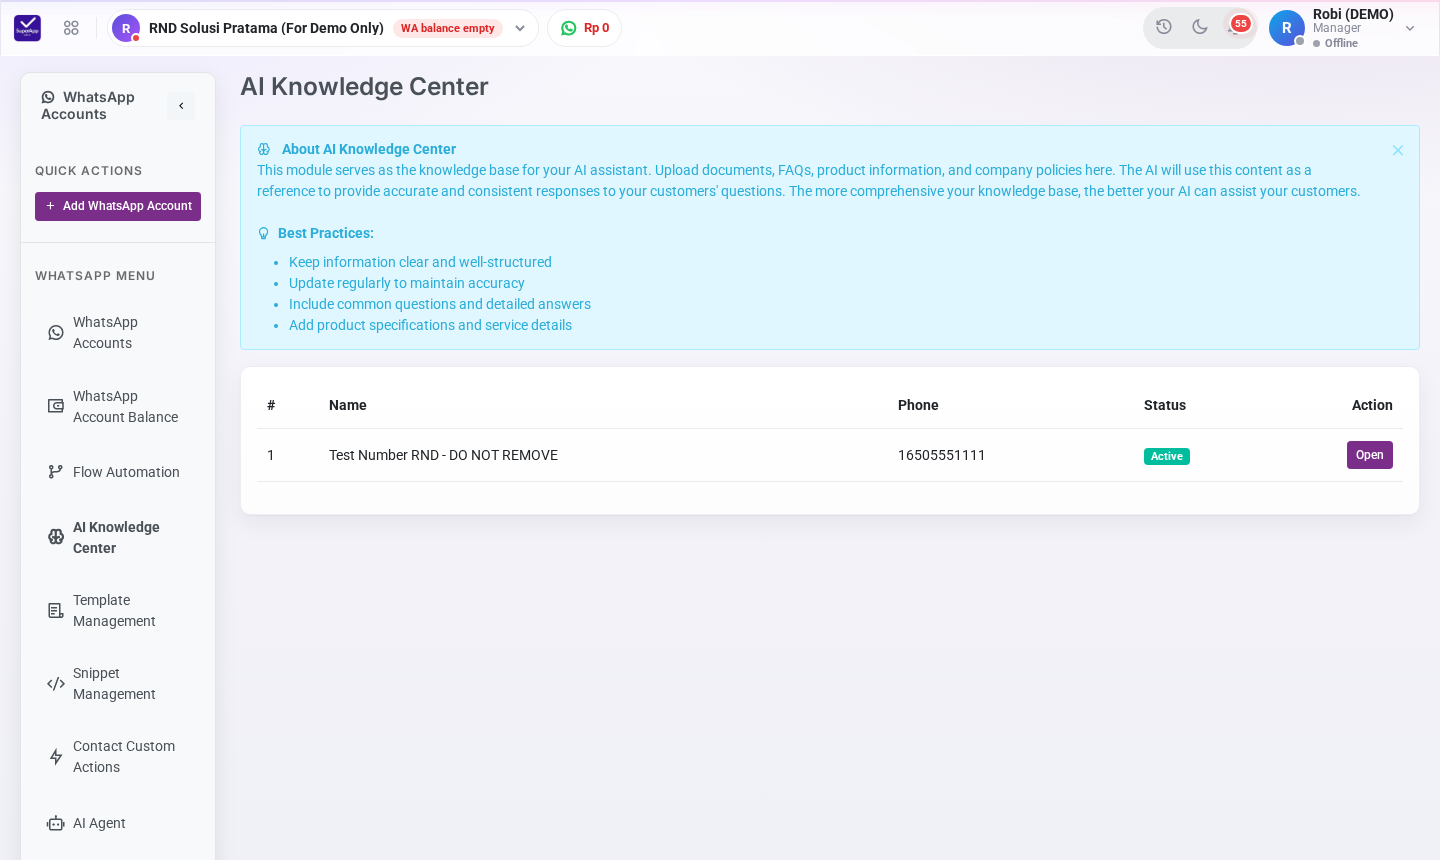Viewport: 1440px width, 860px height.
Task: Open notifications bell with 55 badge
Action: pyautogui.click(x=1237, y=26)
